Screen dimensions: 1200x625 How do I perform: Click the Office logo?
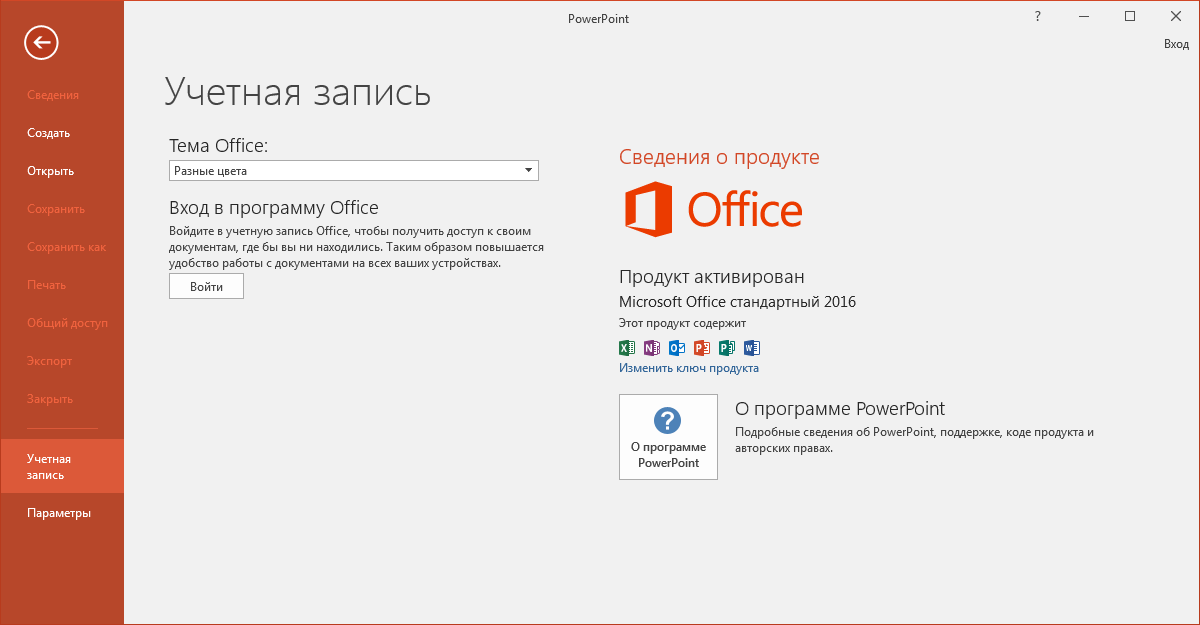pyautogui.click(x=713, y=210)
